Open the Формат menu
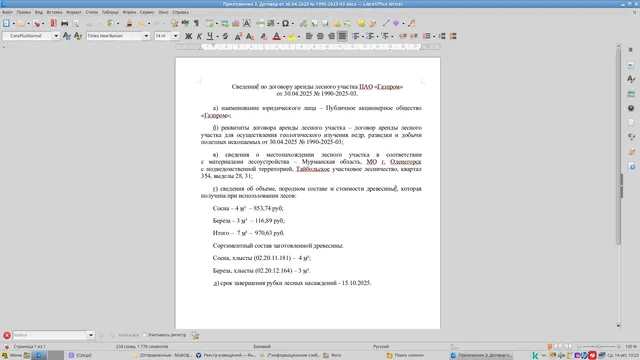Viewport: 640px width, 360px height. click(74, 12)
